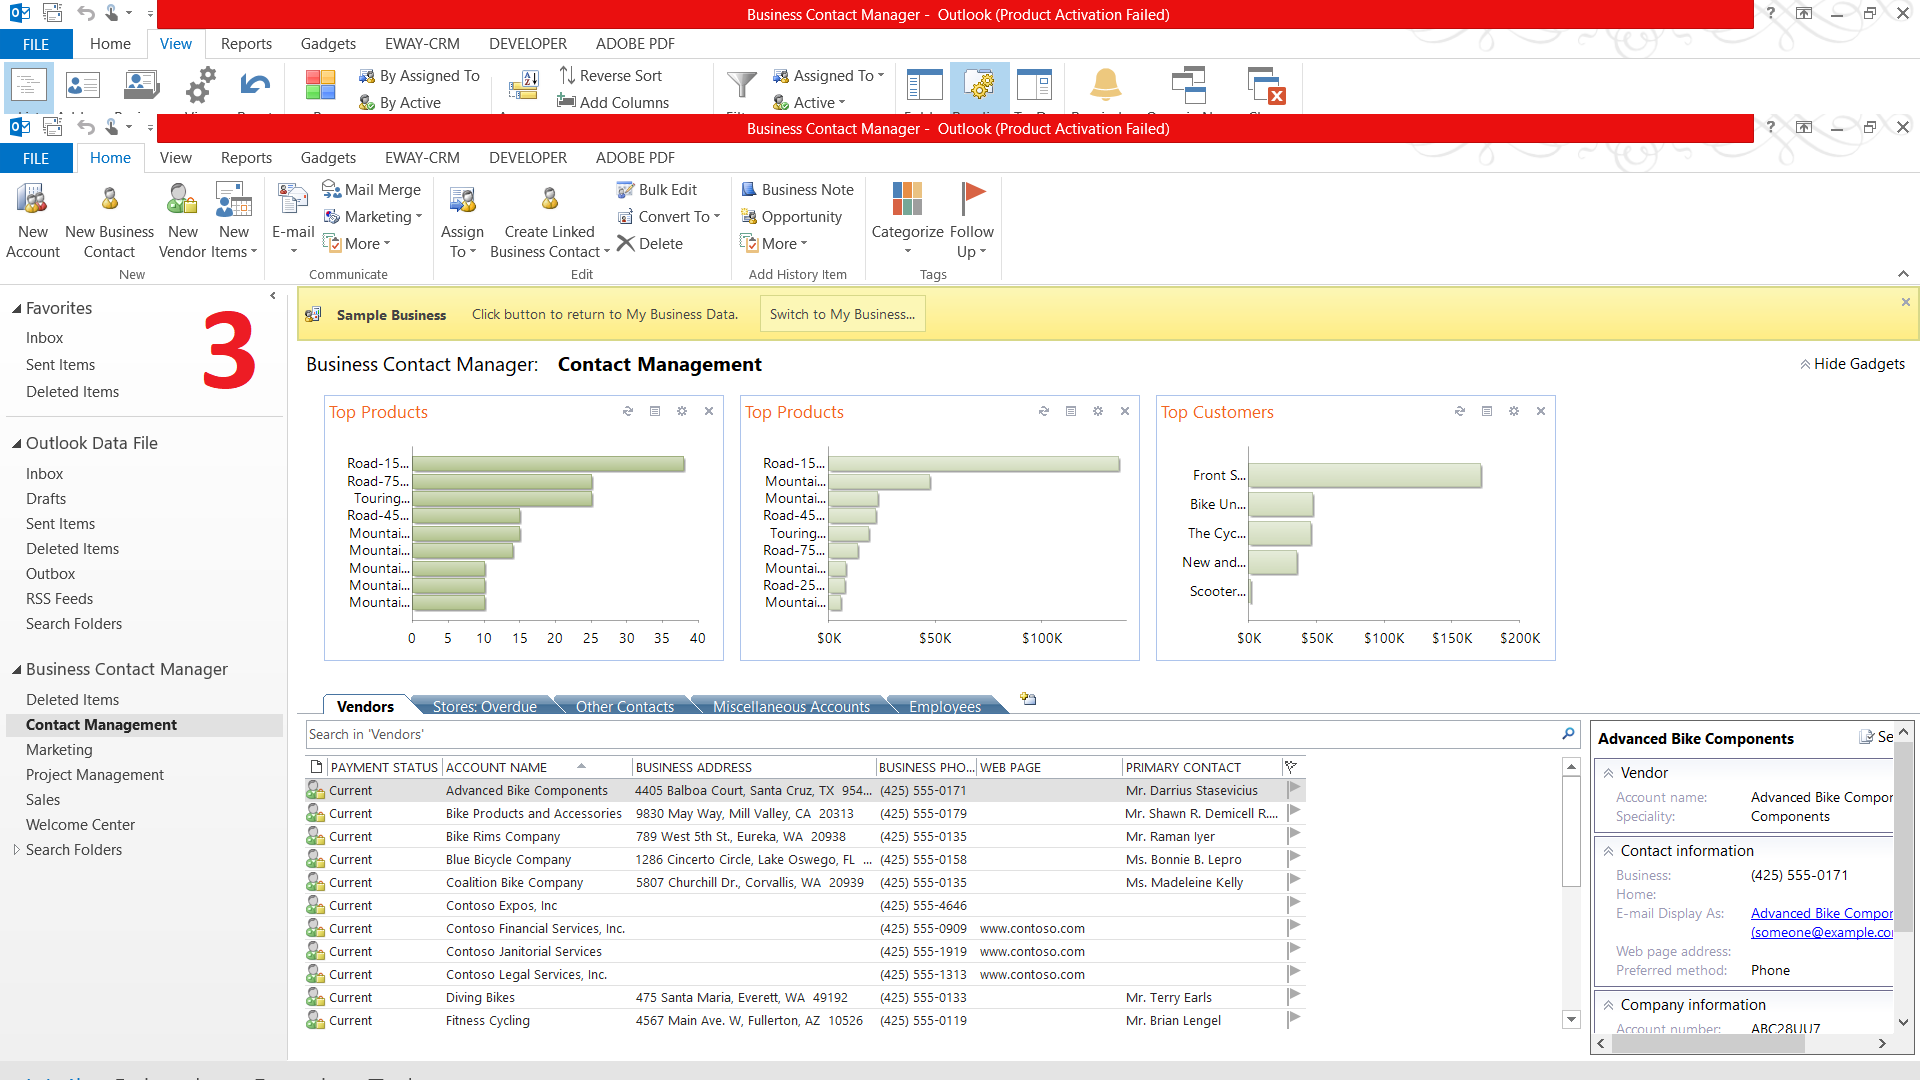Close the second Top Products gadget
The width and height of the screenshot is (1920, 1080).
[1125, 411]
